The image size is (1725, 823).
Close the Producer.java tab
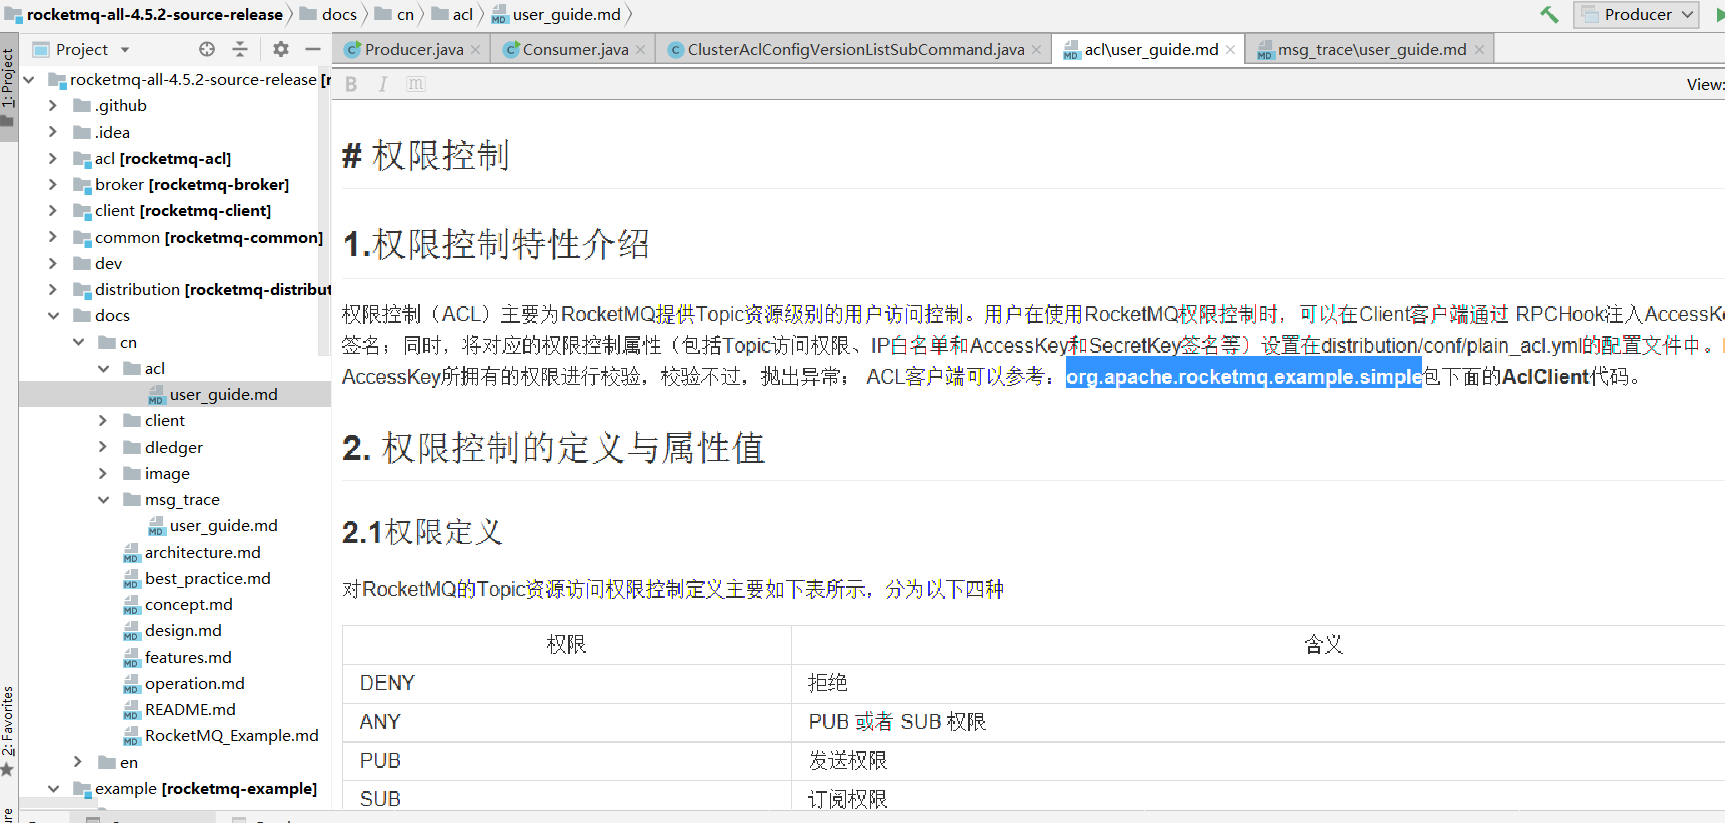click(475, 49)
